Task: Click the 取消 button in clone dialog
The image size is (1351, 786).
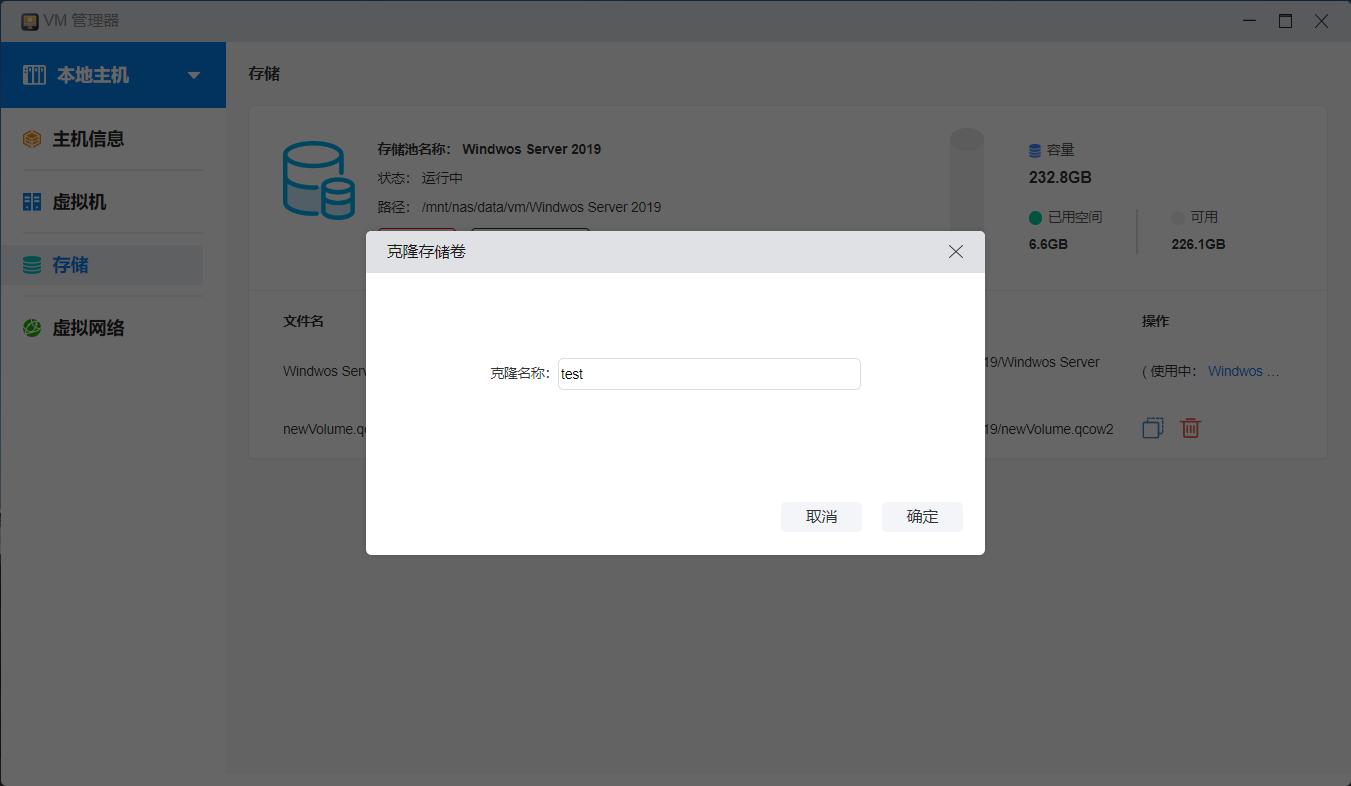Action: (x=821, y=517)
